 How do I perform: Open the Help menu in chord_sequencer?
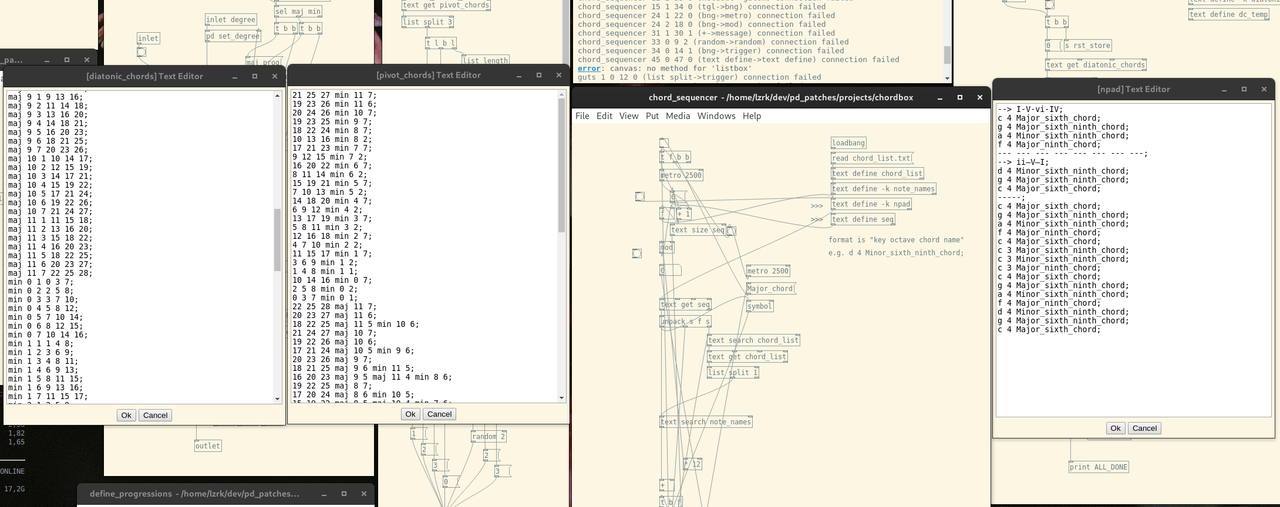[751, 116]
